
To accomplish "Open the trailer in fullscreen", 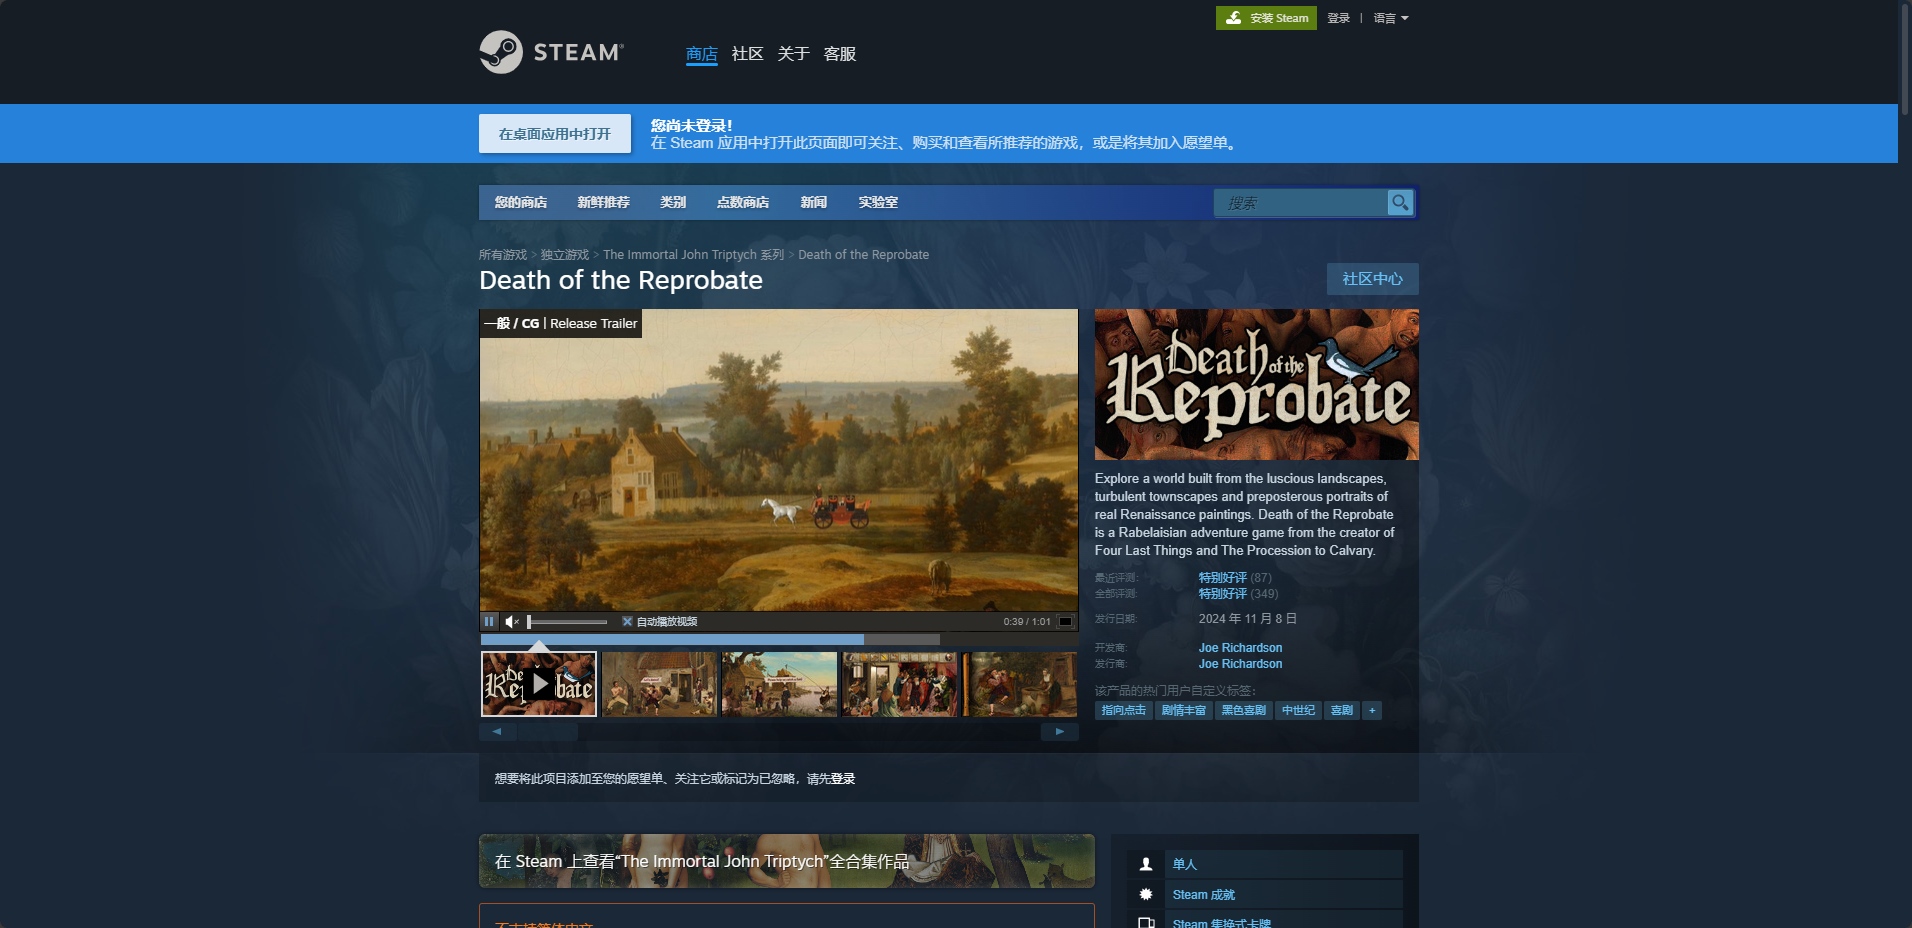I will pos(1066,621).
